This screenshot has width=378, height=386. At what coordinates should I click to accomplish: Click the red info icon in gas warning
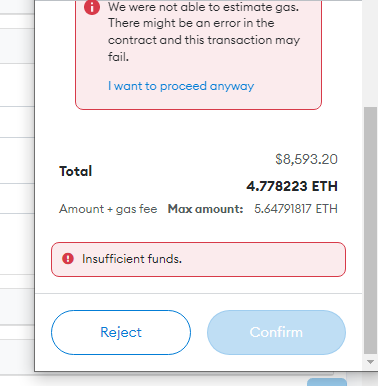(x=92, y=7)
